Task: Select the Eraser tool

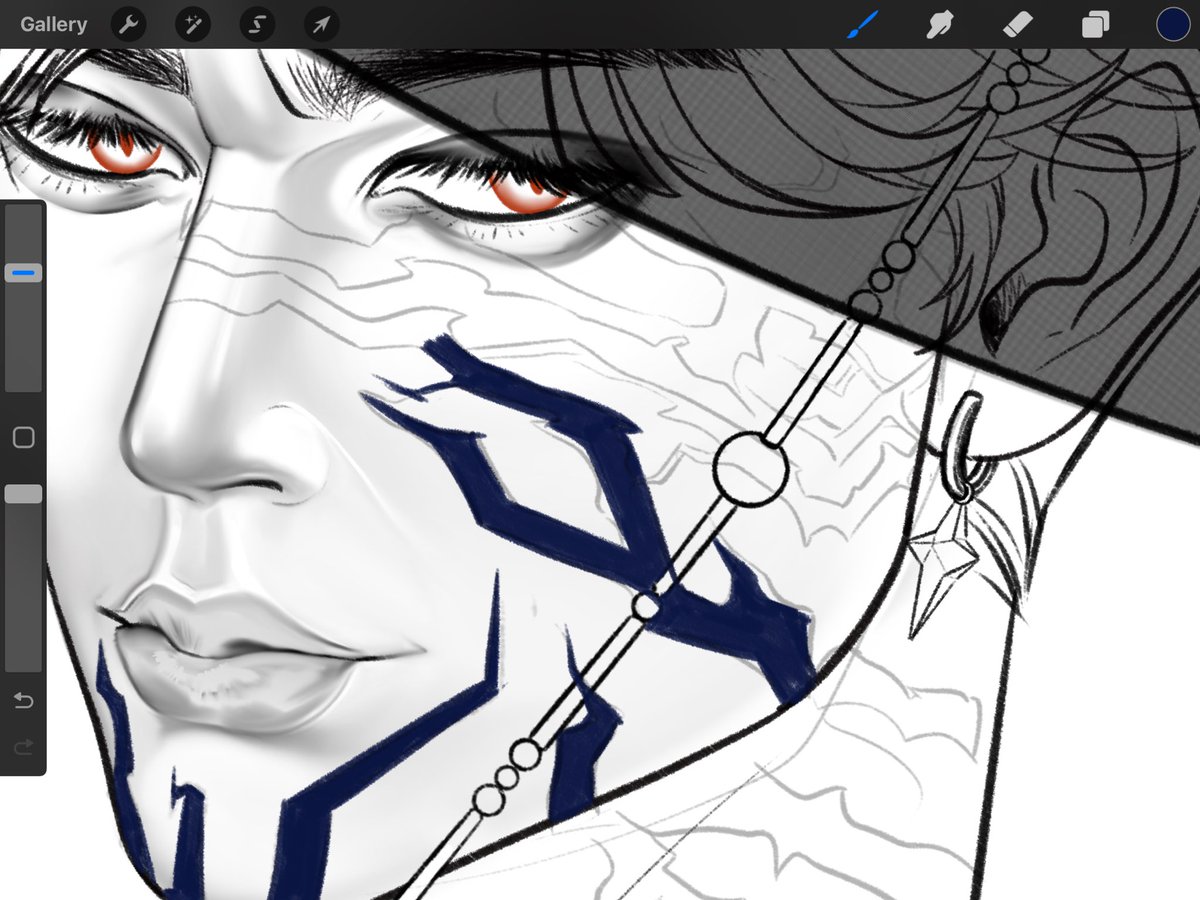Action: (x=1017, y=25)
